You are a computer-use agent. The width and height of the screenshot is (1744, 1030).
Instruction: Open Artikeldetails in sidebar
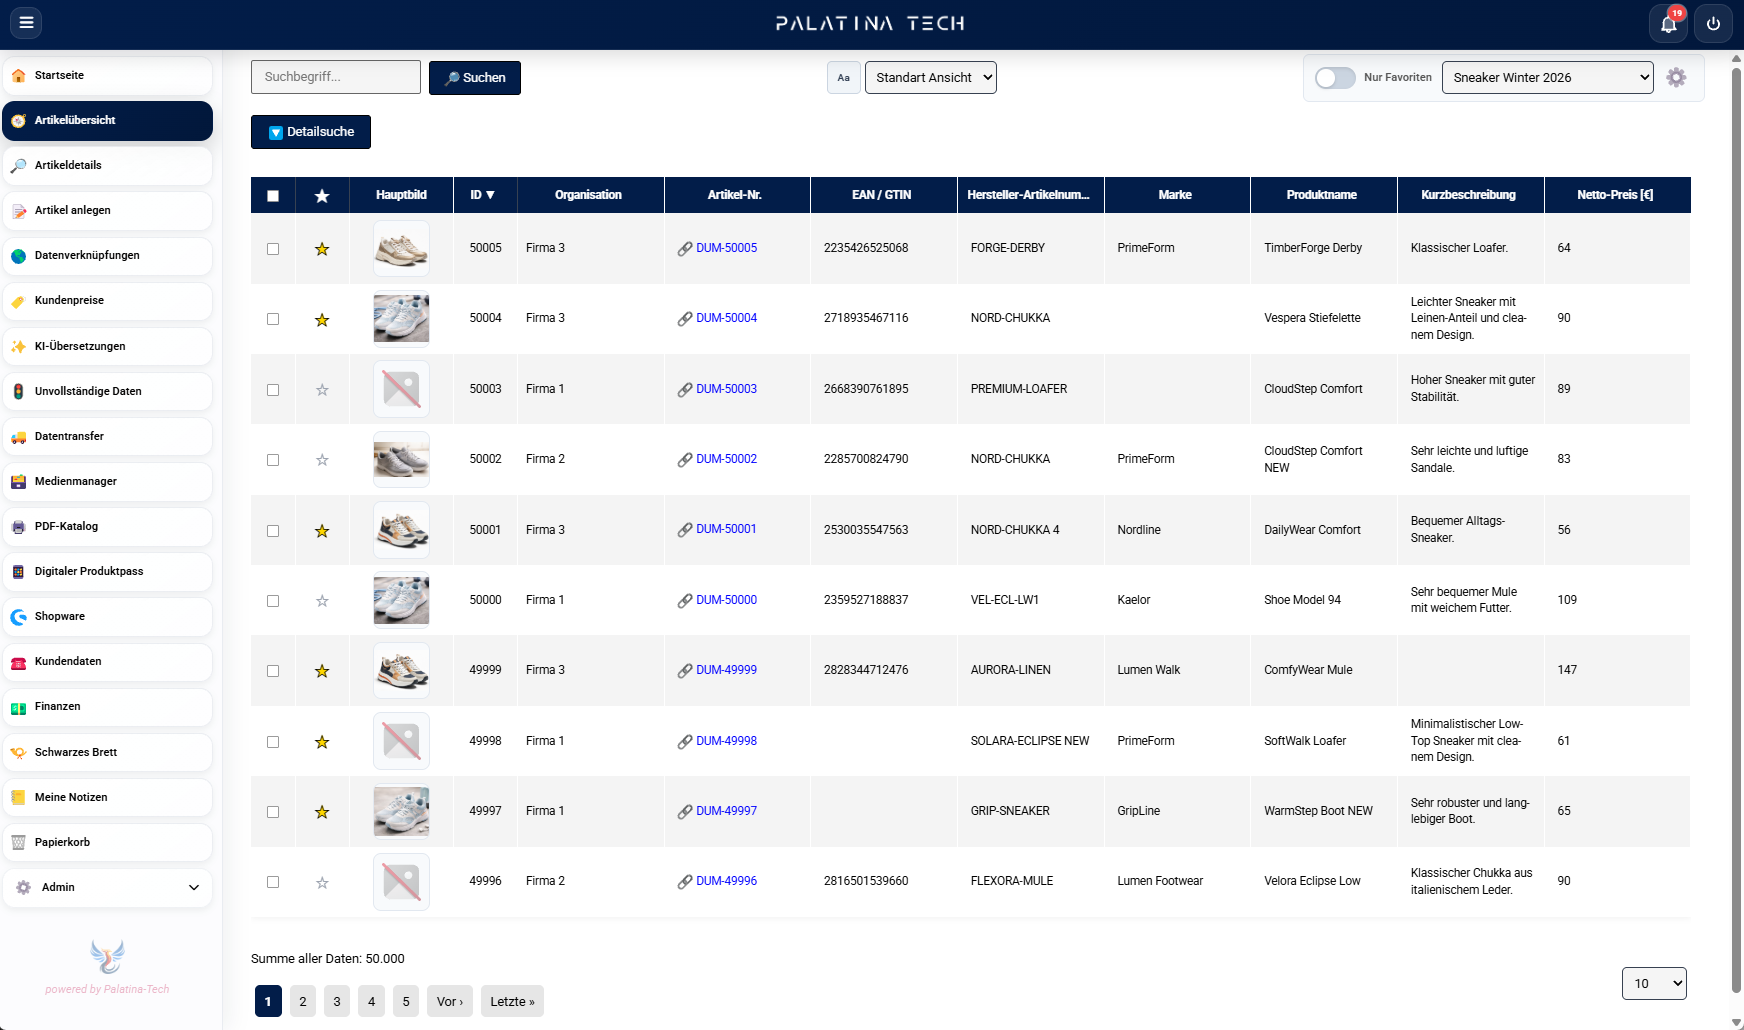(107, 166)
